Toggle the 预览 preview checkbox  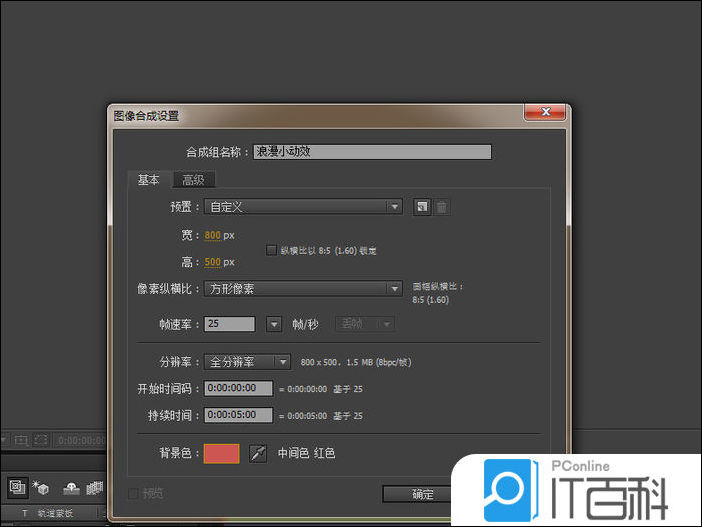tap(133, 494)
